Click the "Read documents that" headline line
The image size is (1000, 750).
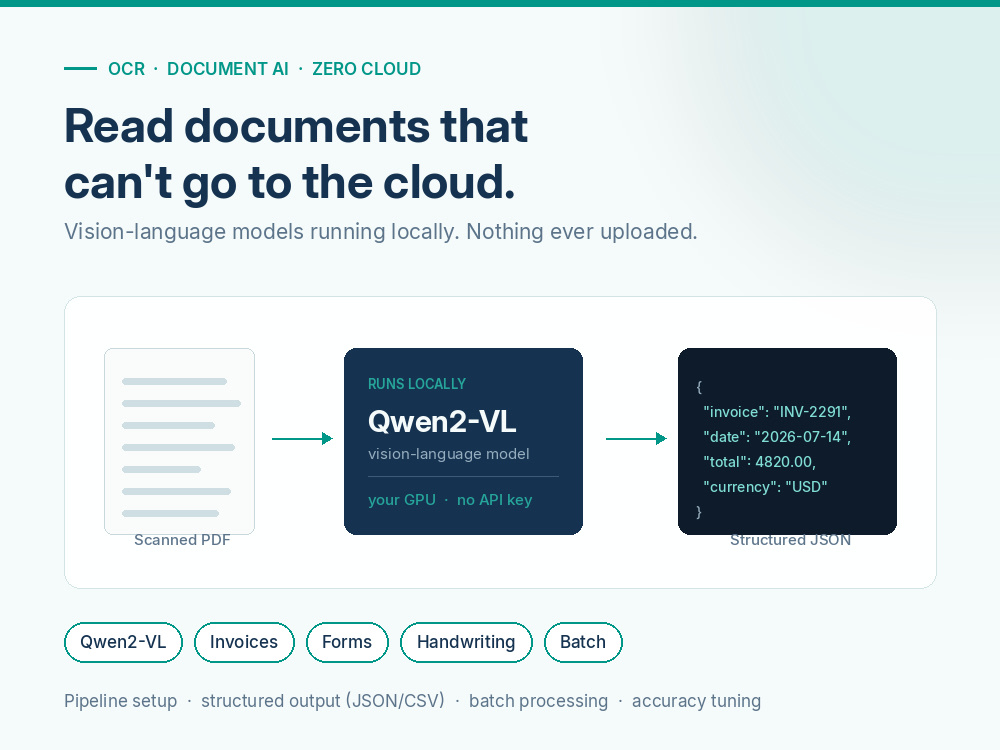tap(296, 126)
